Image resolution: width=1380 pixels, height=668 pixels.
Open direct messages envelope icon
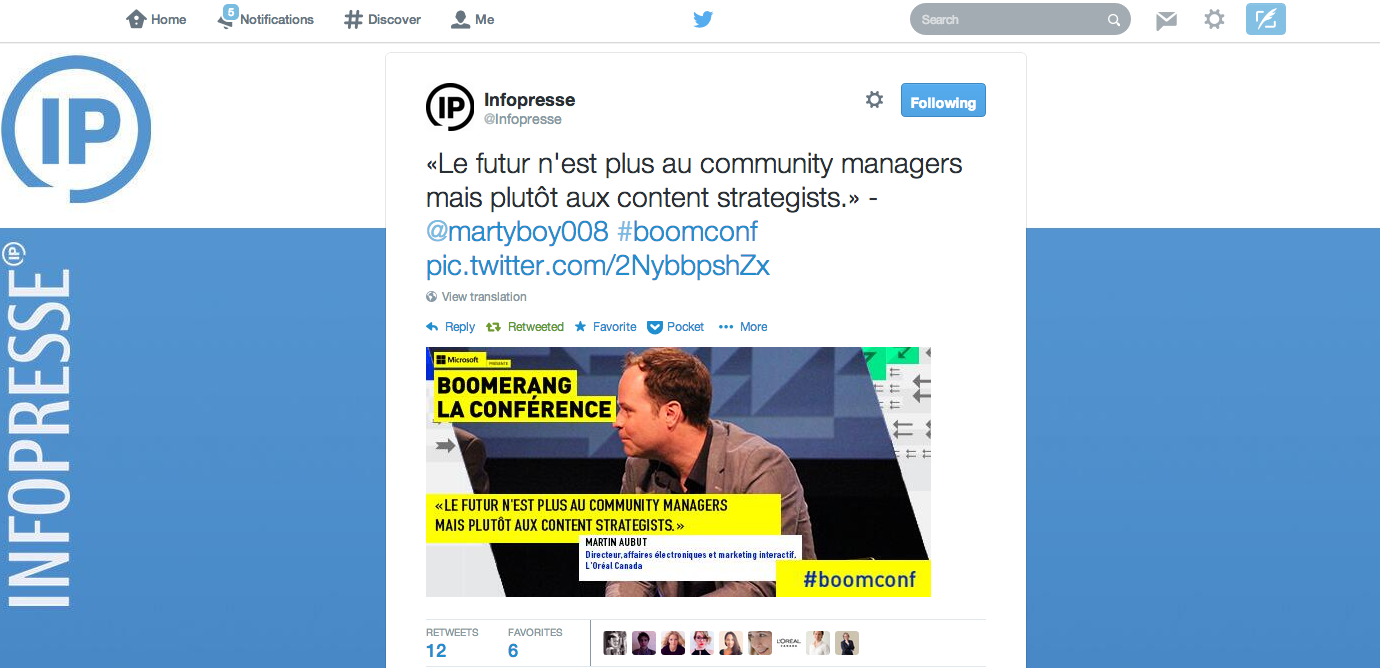click(1166, 20)
